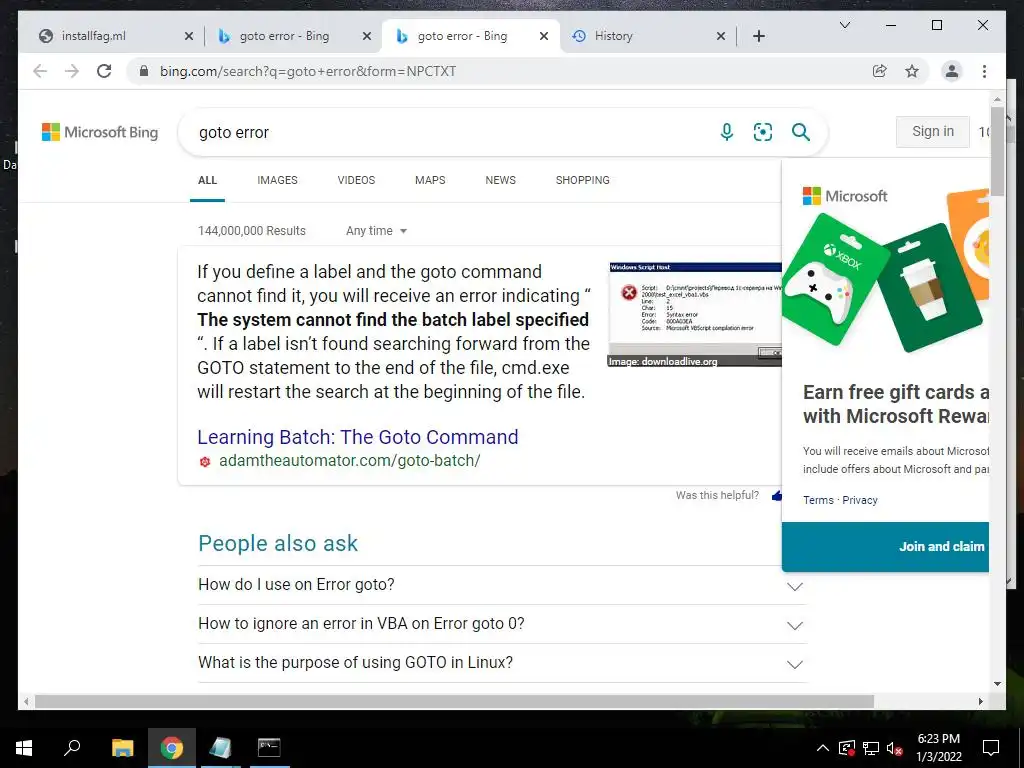Click the Chrome address bar URL
The height and width of the screenshot is (768, 1024).
[308, 71]
